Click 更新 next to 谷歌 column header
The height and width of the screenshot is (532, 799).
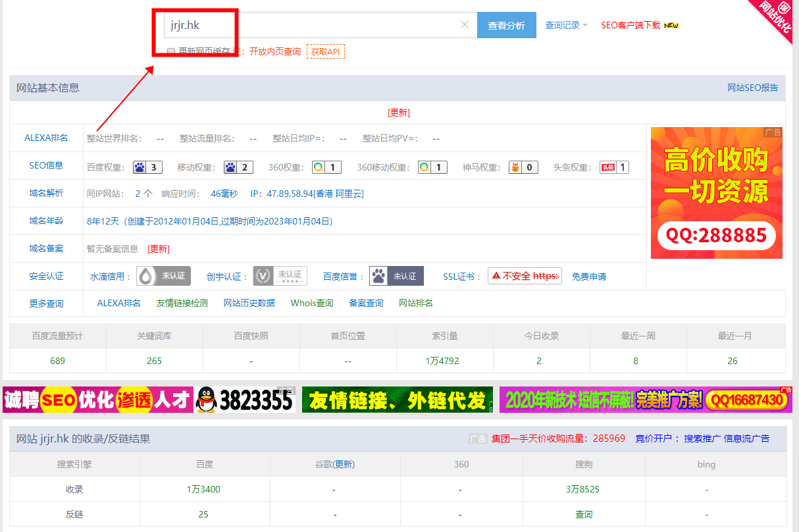(x=343, y=464)
